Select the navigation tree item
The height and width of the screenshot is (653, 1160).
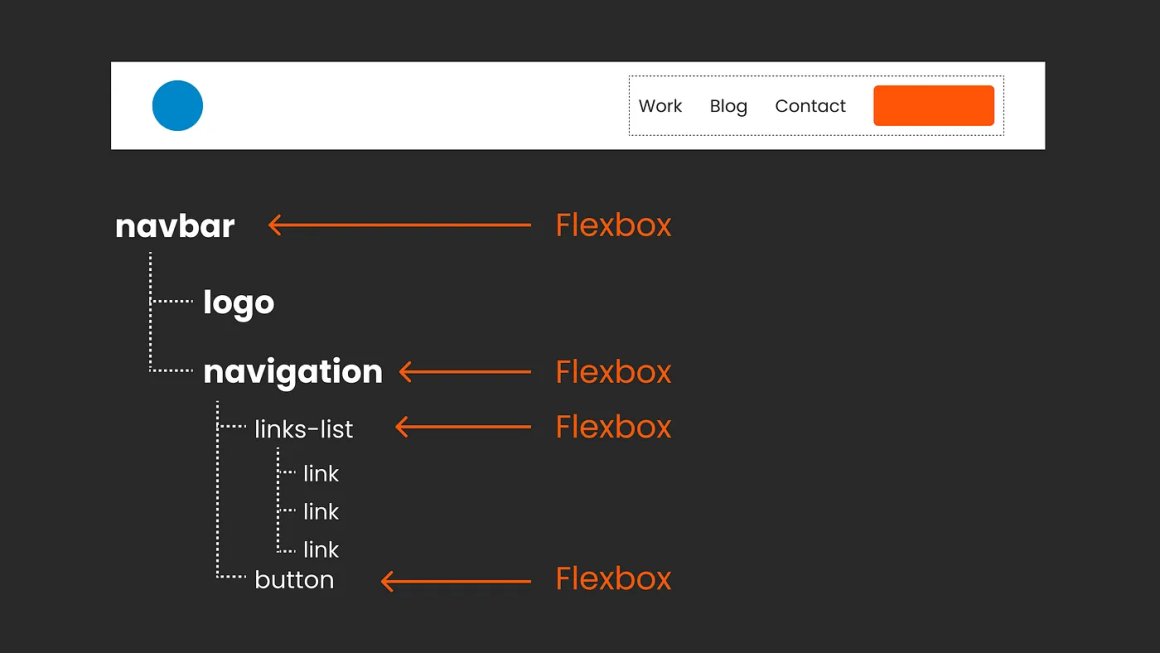pyautogui.click(x=292, y=372)
